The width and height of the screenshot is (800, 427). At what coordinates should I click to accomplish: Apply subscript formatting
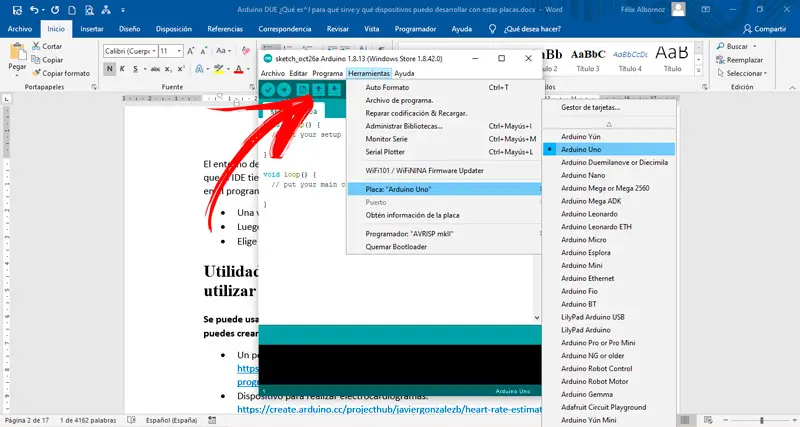tap(168, 69)
